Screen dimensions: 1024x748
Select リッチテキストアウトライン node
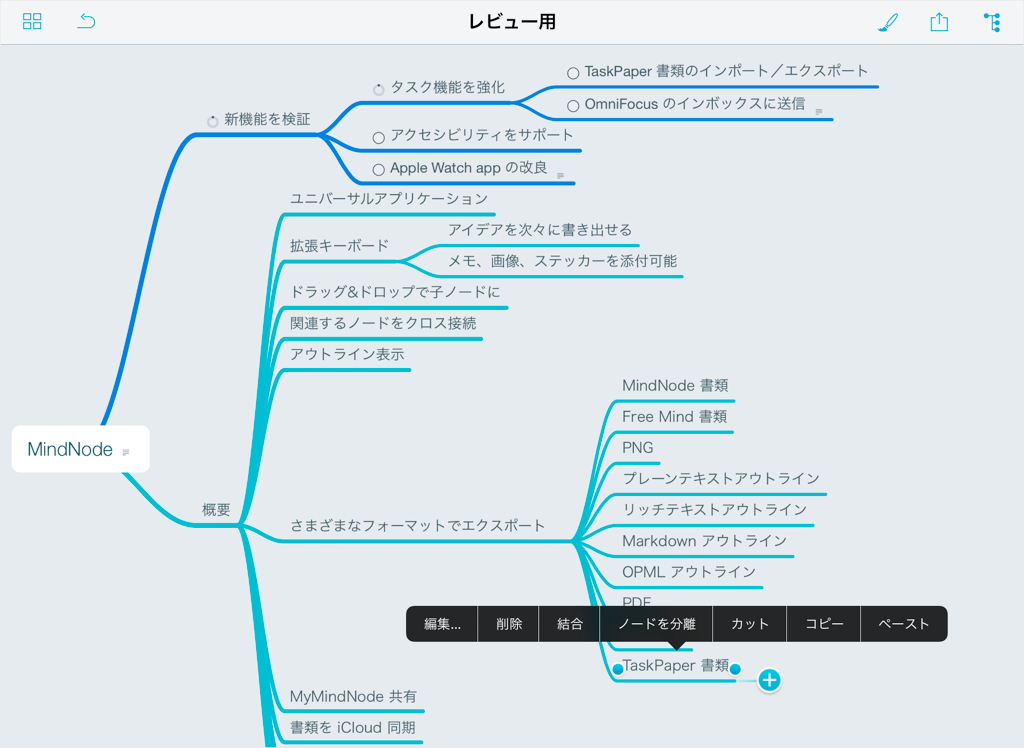(x=714, y=510)
